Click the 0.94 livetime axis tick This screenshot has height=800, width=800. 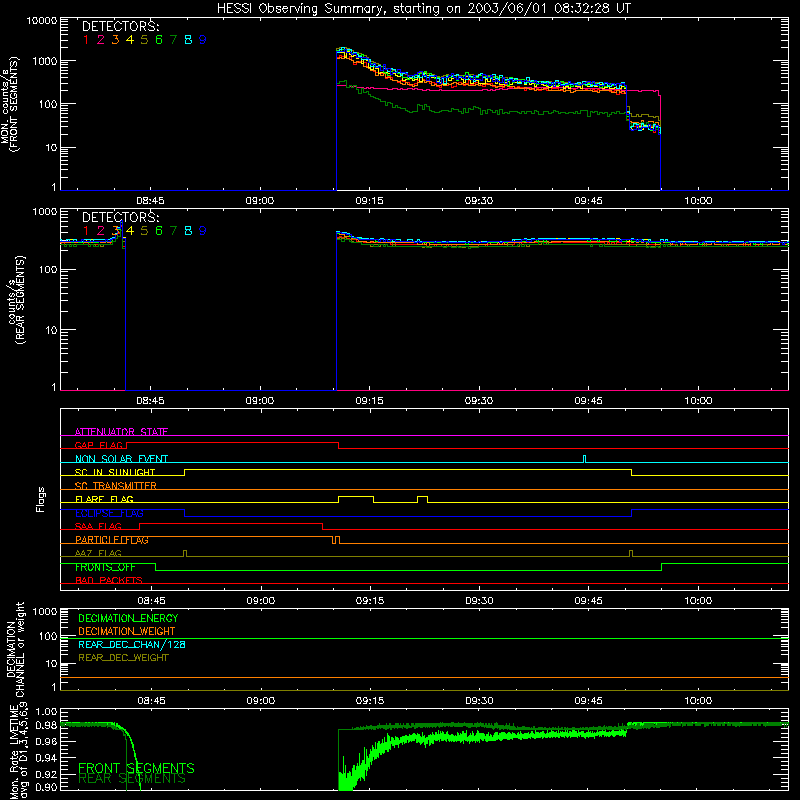(x=46, y=758)
